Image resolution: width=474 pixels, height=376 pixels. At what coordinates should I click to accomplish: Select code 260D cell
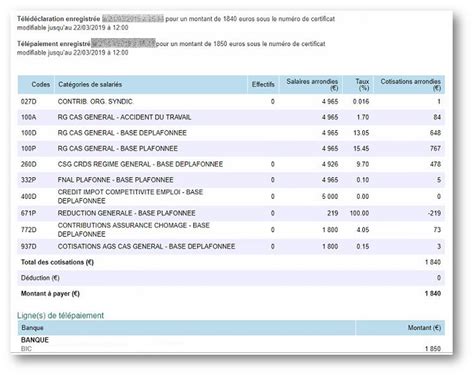tap(29, 164)
